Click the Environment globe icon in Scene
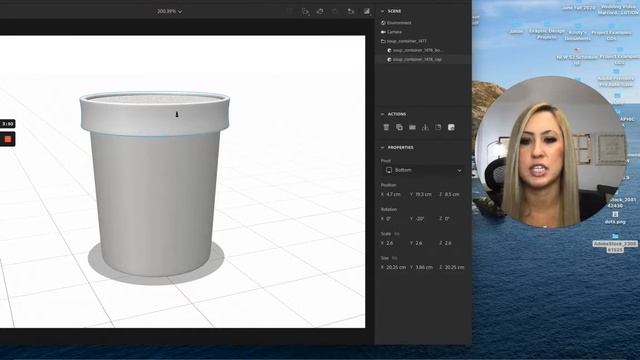 pos(383,23)
